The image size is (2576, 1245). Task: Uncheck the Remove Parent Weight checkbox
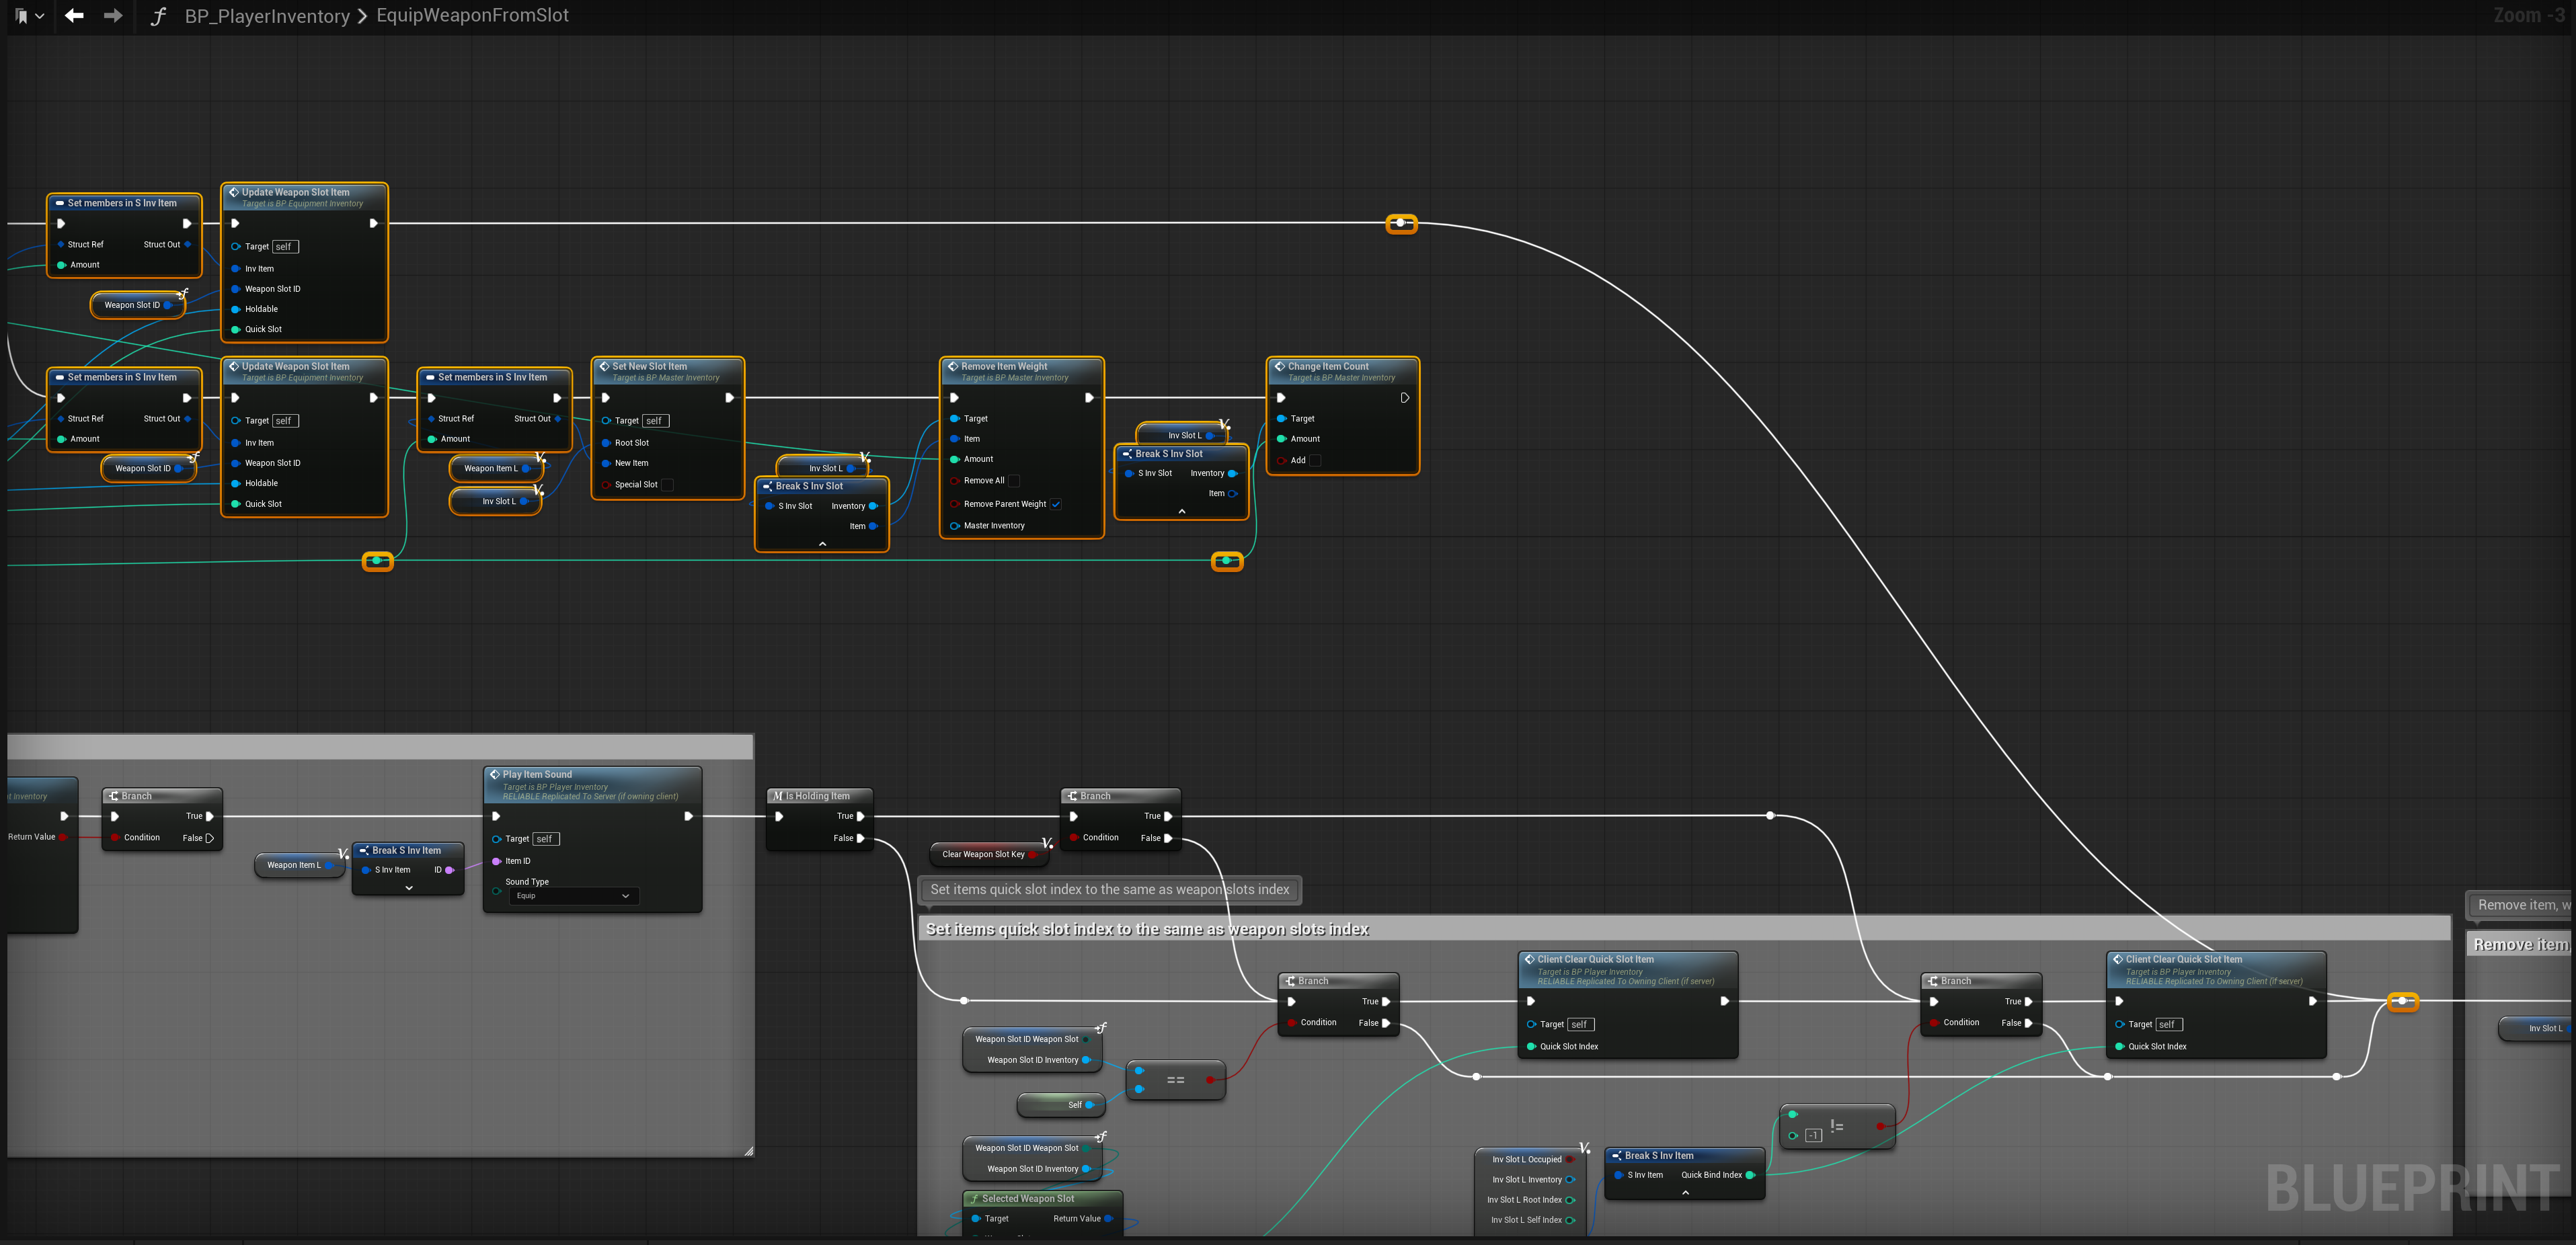click(1056, 504)
